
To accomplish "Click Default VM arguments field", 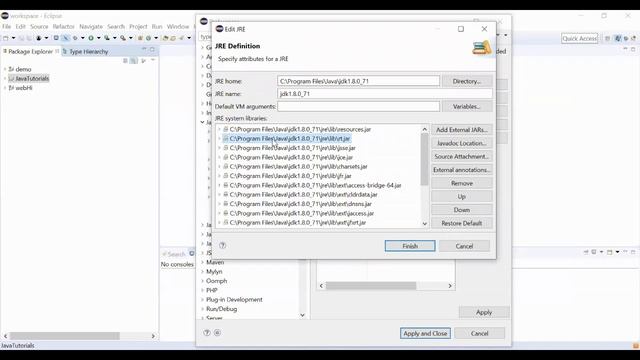I will (358, 107).
